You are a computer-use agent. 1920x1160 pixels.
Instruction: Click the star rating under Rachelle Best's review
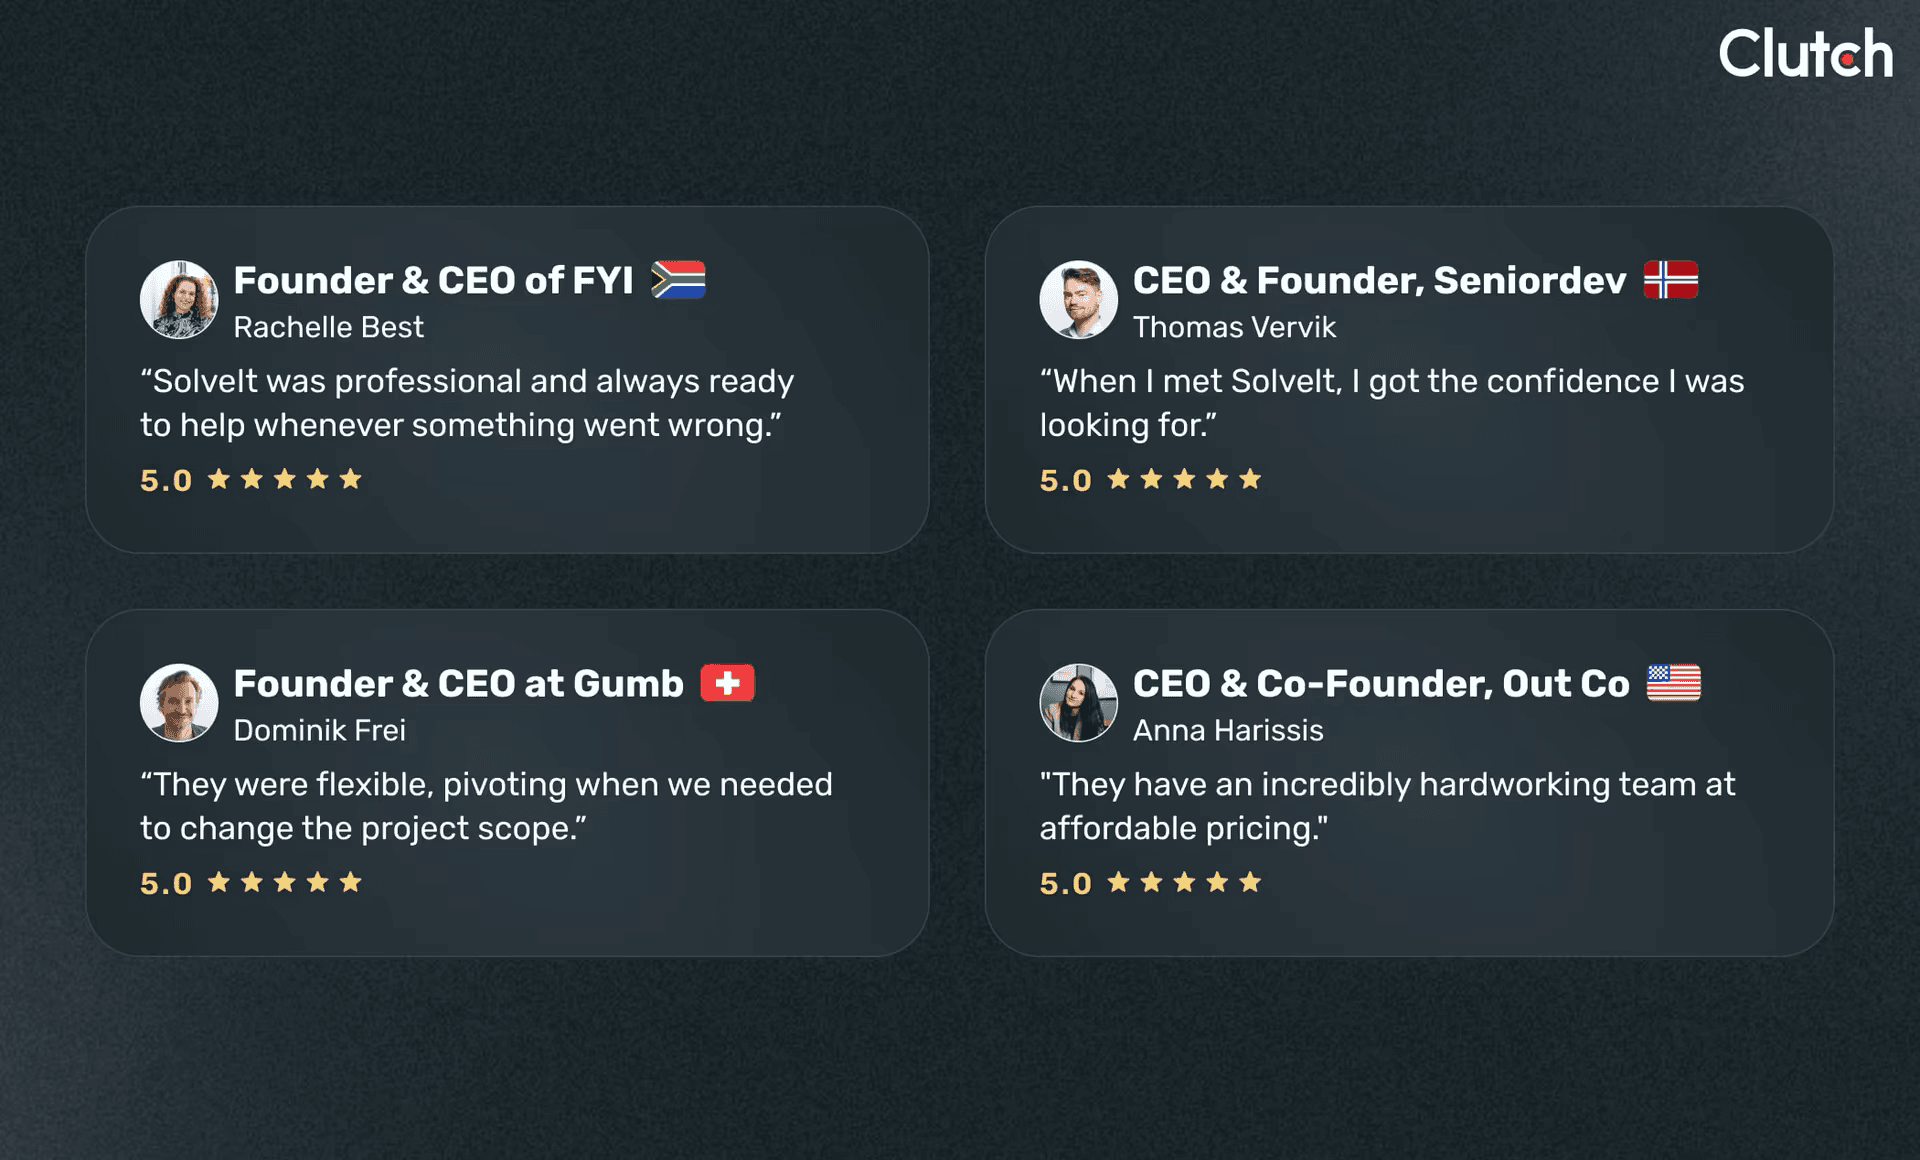coord(284,480)
